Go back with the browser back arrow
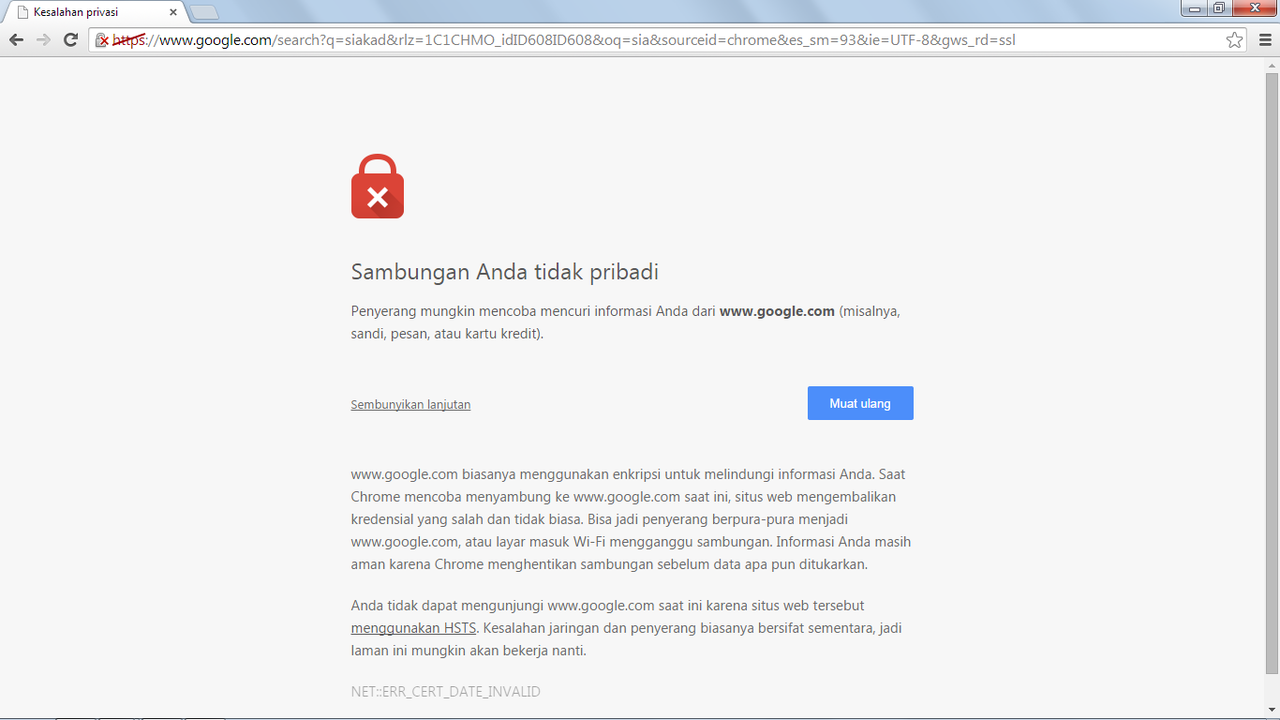Image resolution: width=1280 pixels, height=720 pixels. pos(16,40)
